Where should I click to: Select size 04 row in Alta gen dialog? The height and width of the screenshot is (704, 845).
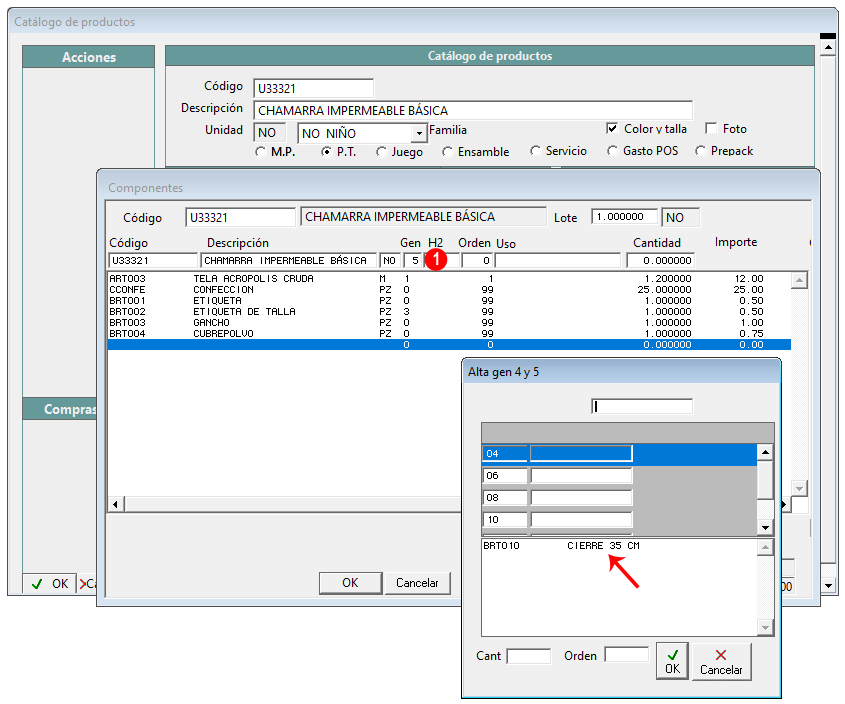[x=620, y=453]
